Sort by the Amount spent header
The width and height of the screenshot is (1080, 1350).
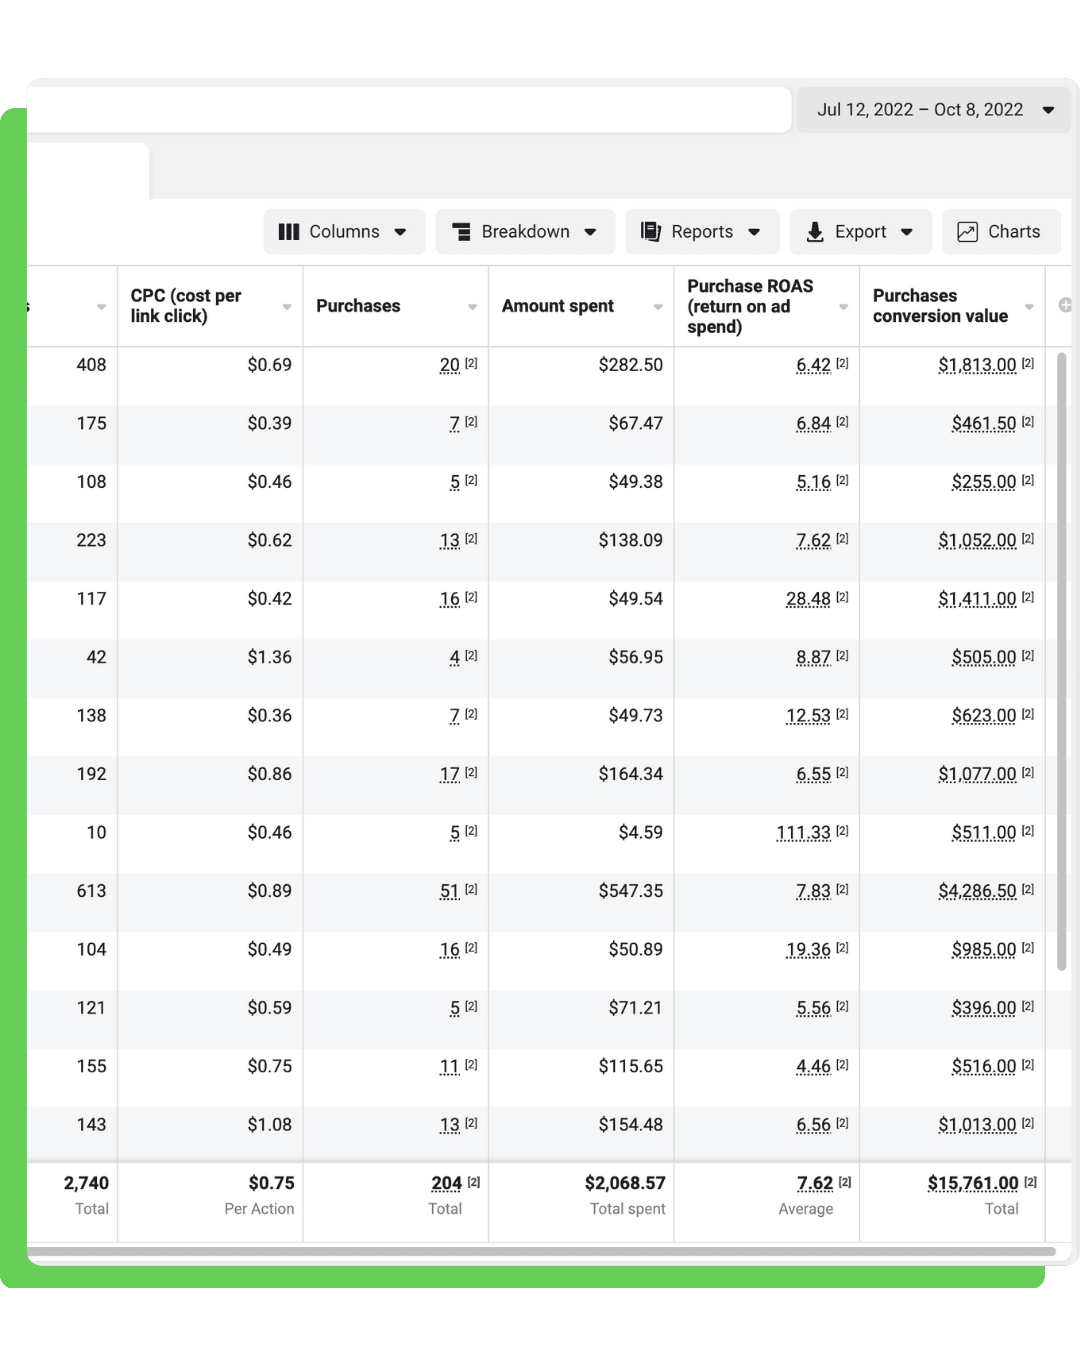[x=558, y=306]
